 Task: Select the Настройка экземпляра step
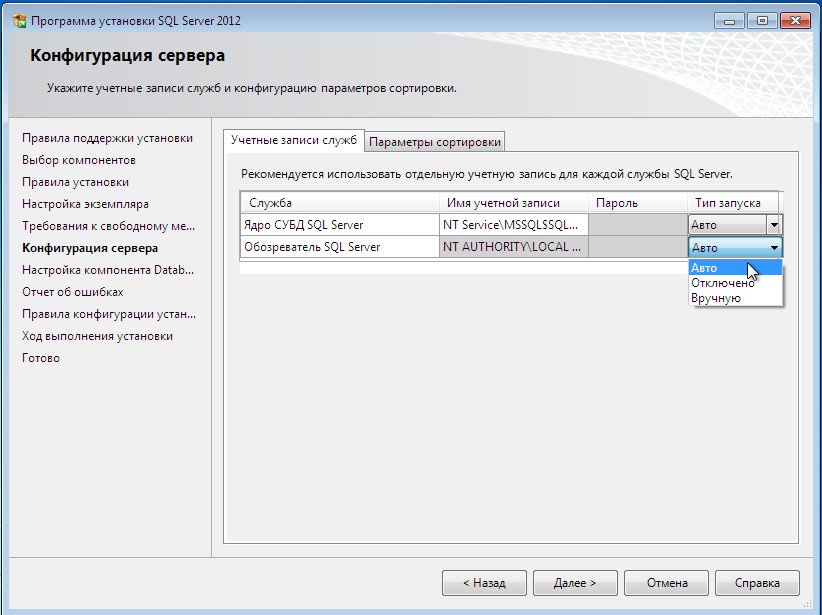click(x=85, y=204)
